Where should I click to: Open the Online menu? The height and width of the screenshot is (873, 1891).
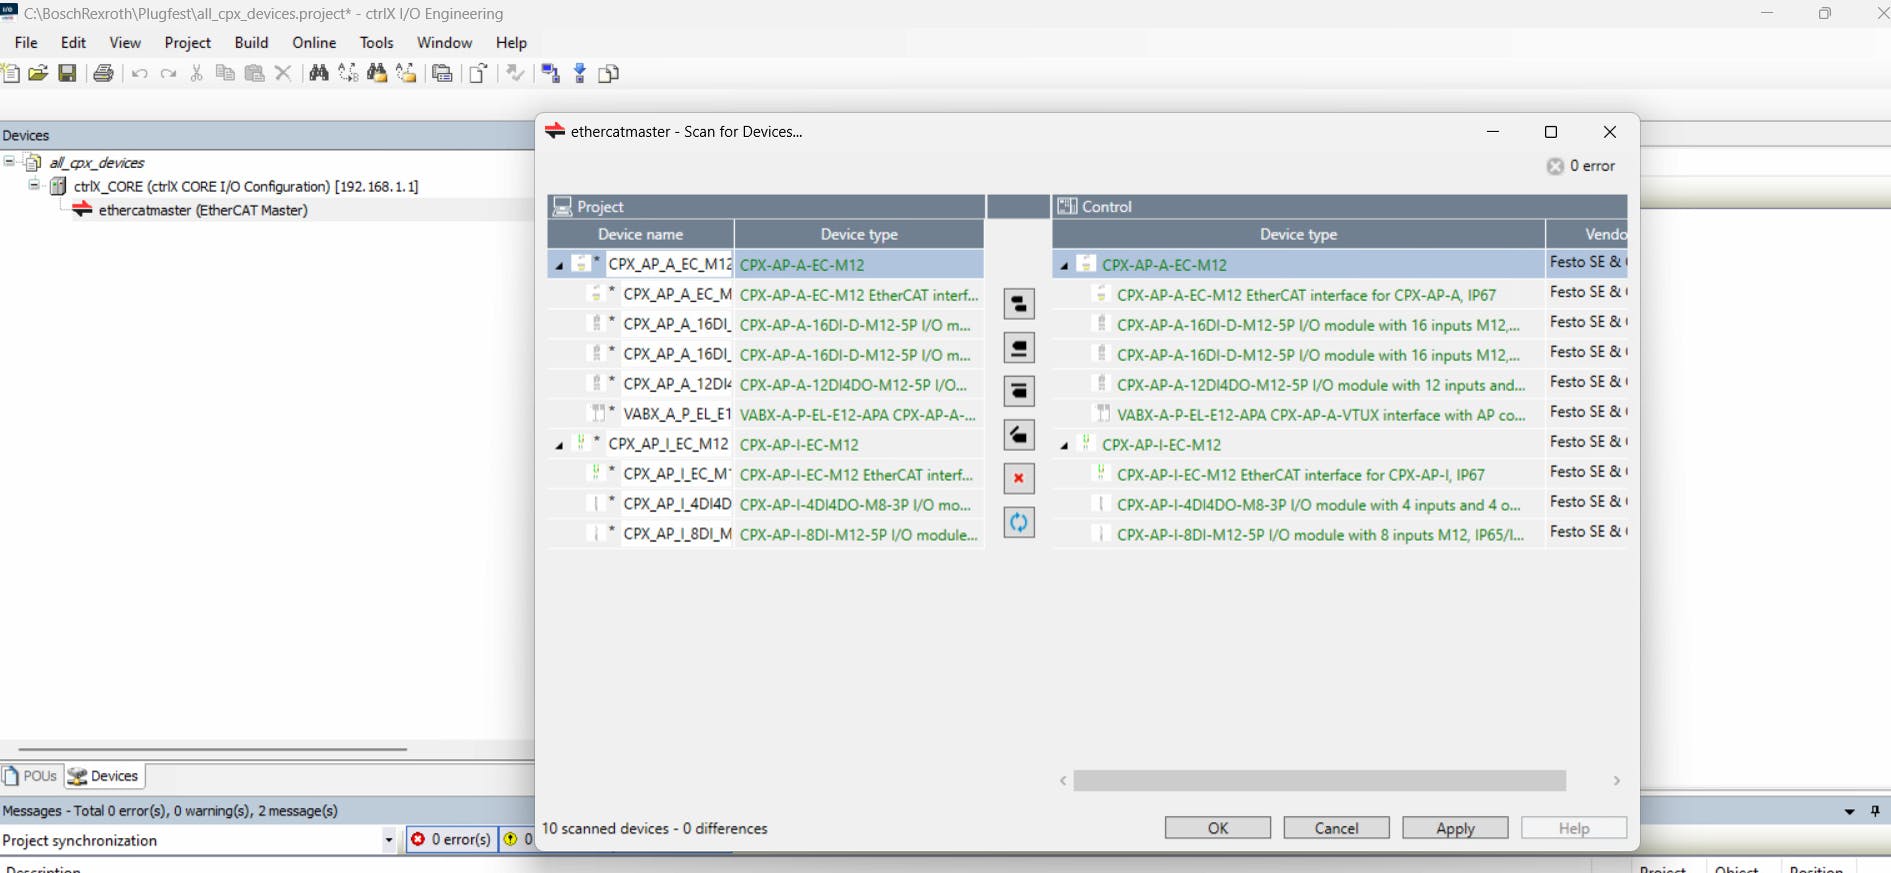point(314,42)
